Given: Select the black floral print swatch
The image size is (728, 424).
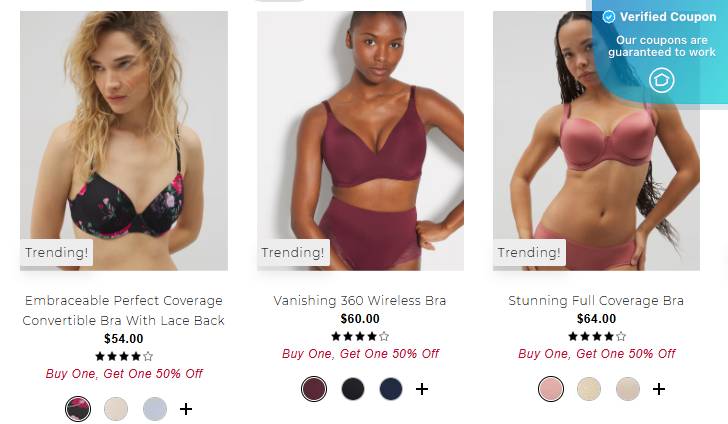Looking at the screenshot, I should point(78,409).
